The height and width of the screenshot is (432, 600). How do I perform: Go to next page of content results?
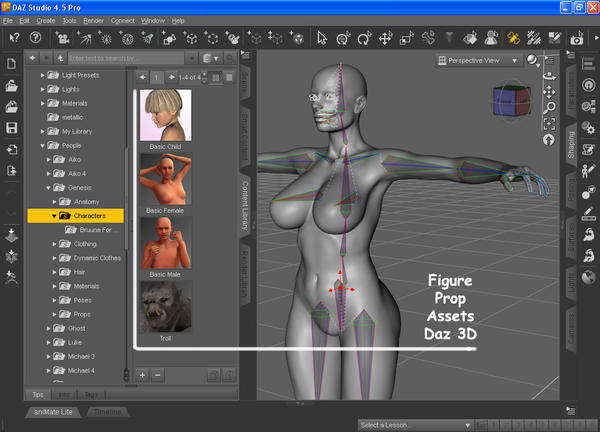pyautogui.click(x=171, y=77)
